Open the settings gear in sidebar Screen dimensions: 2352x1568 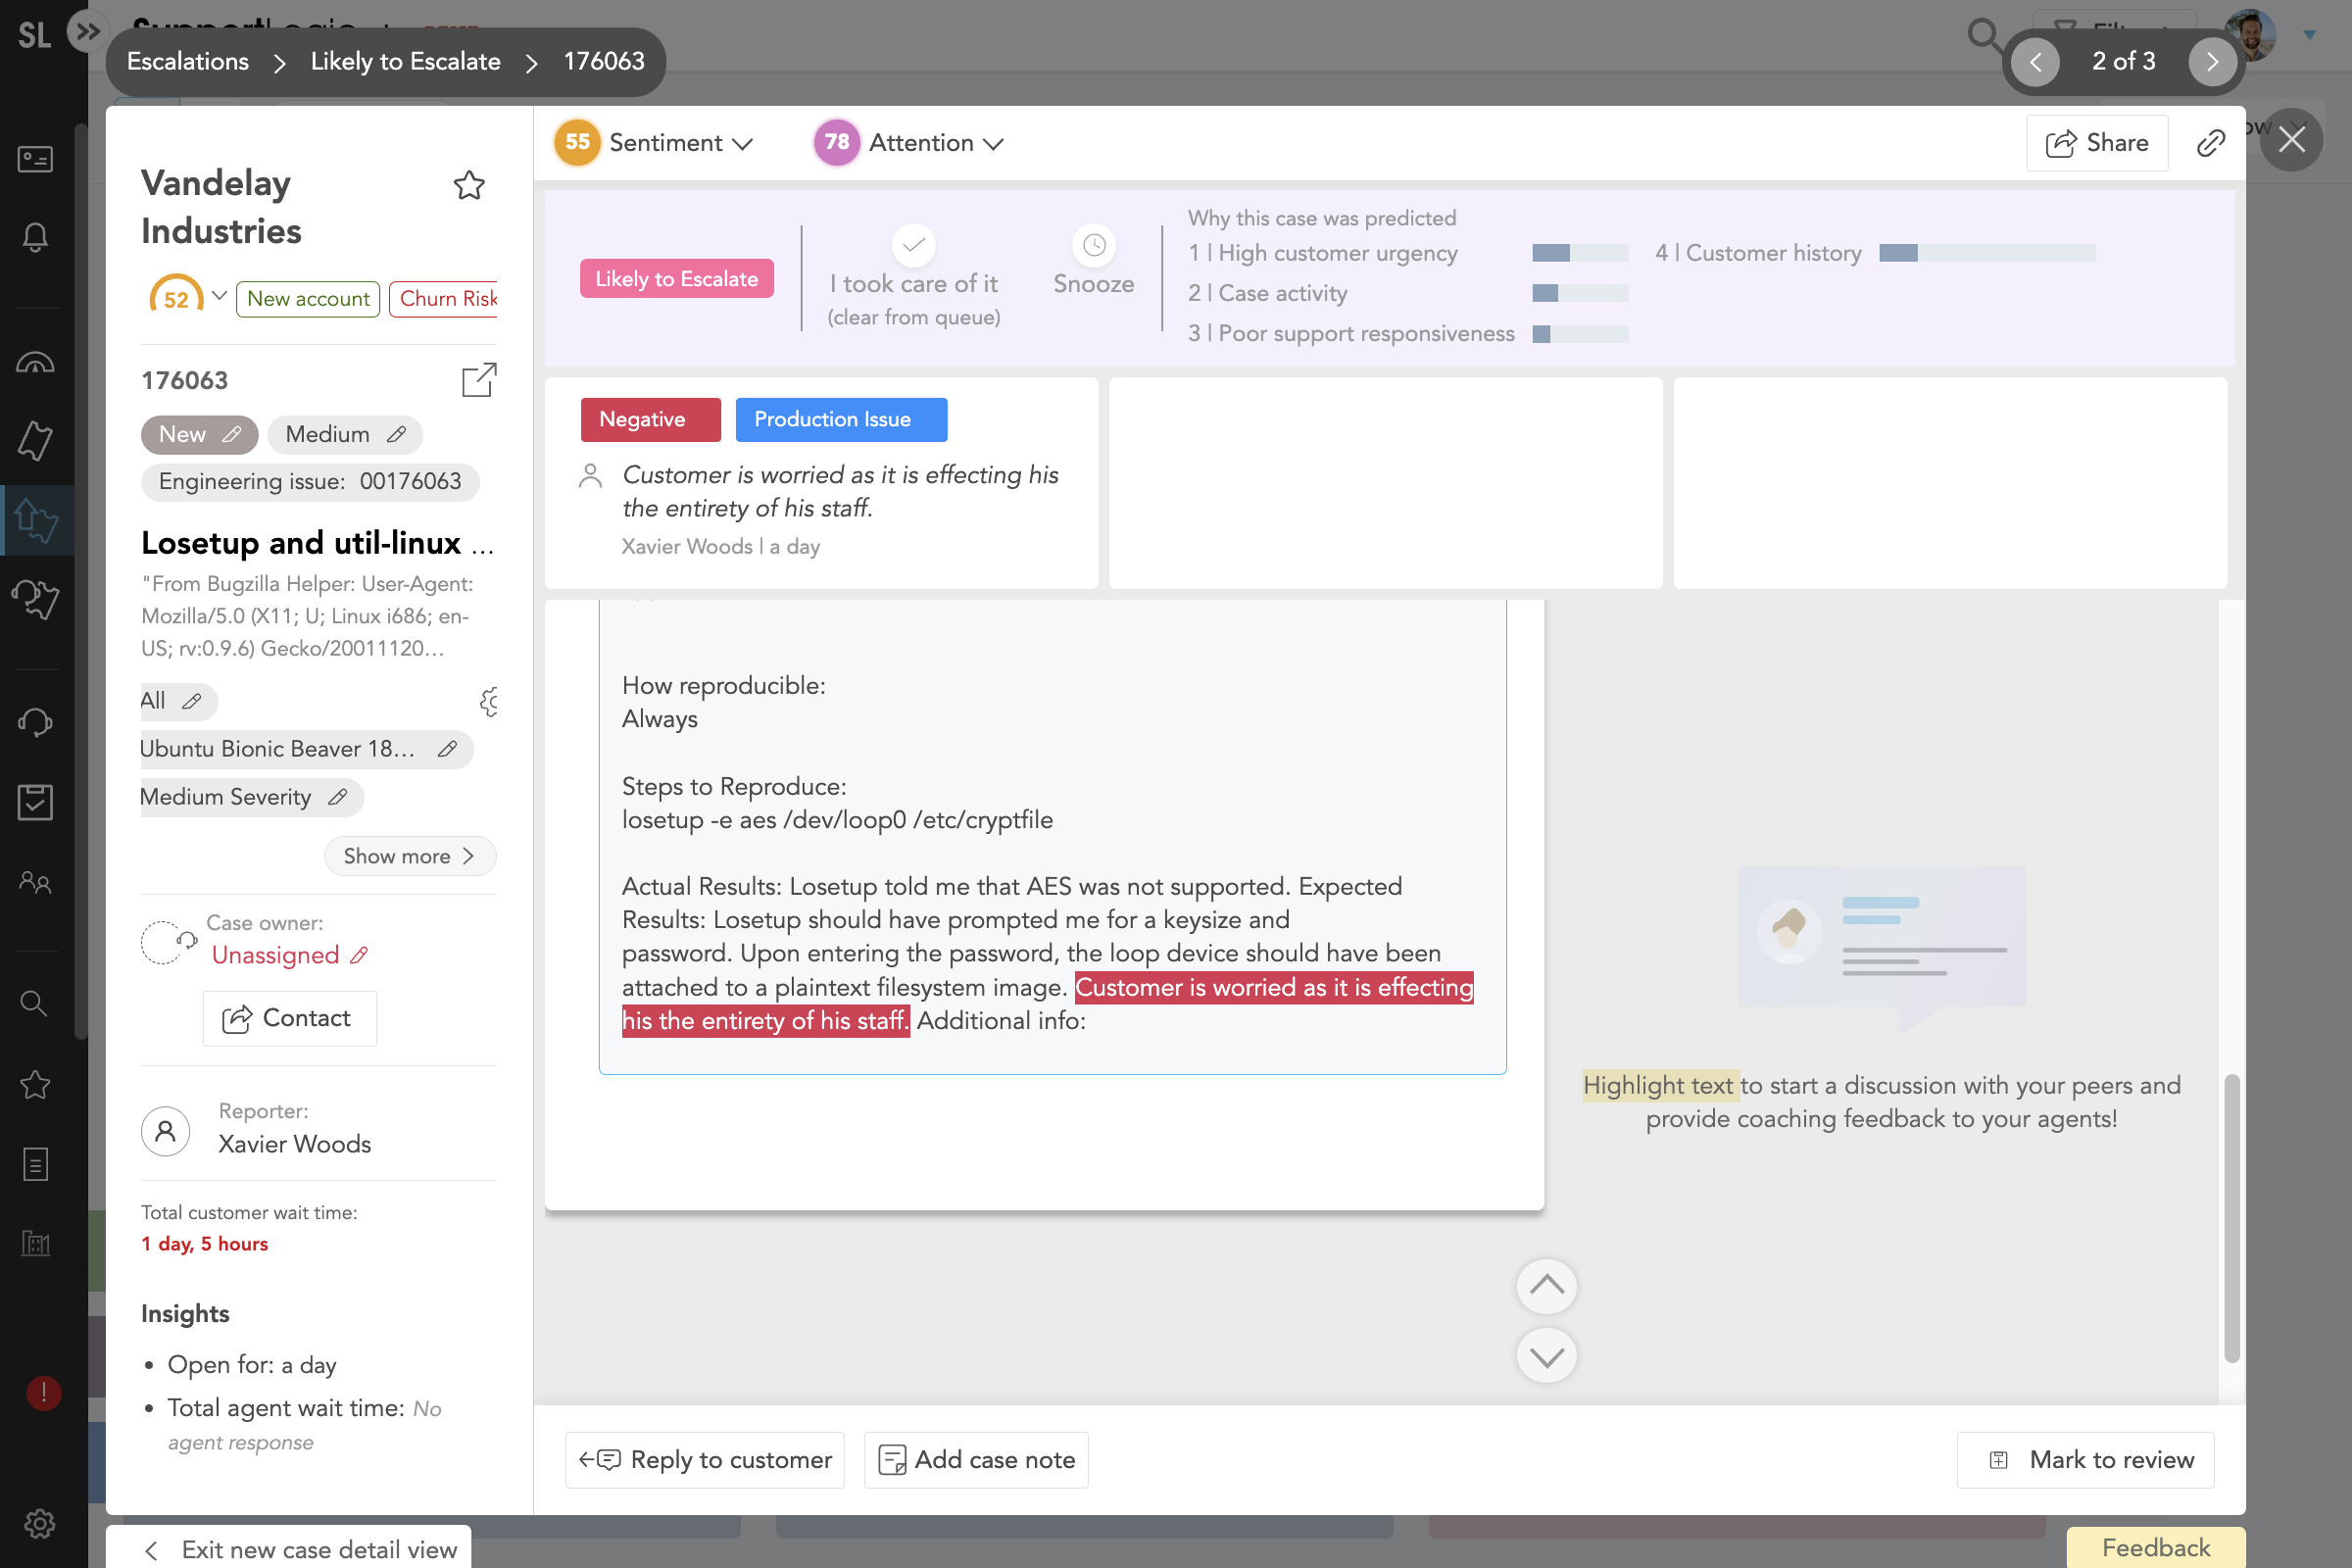click(39, 1524)
